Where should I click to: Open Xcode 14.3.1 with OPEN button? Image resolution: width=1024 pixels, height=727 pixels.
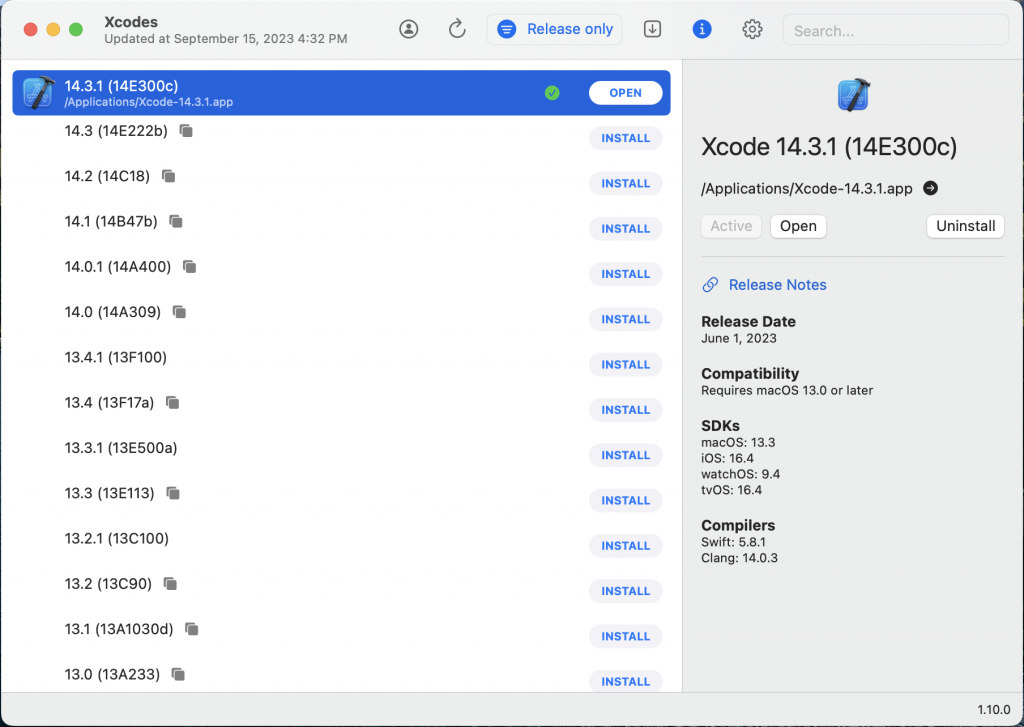(626, 93)
